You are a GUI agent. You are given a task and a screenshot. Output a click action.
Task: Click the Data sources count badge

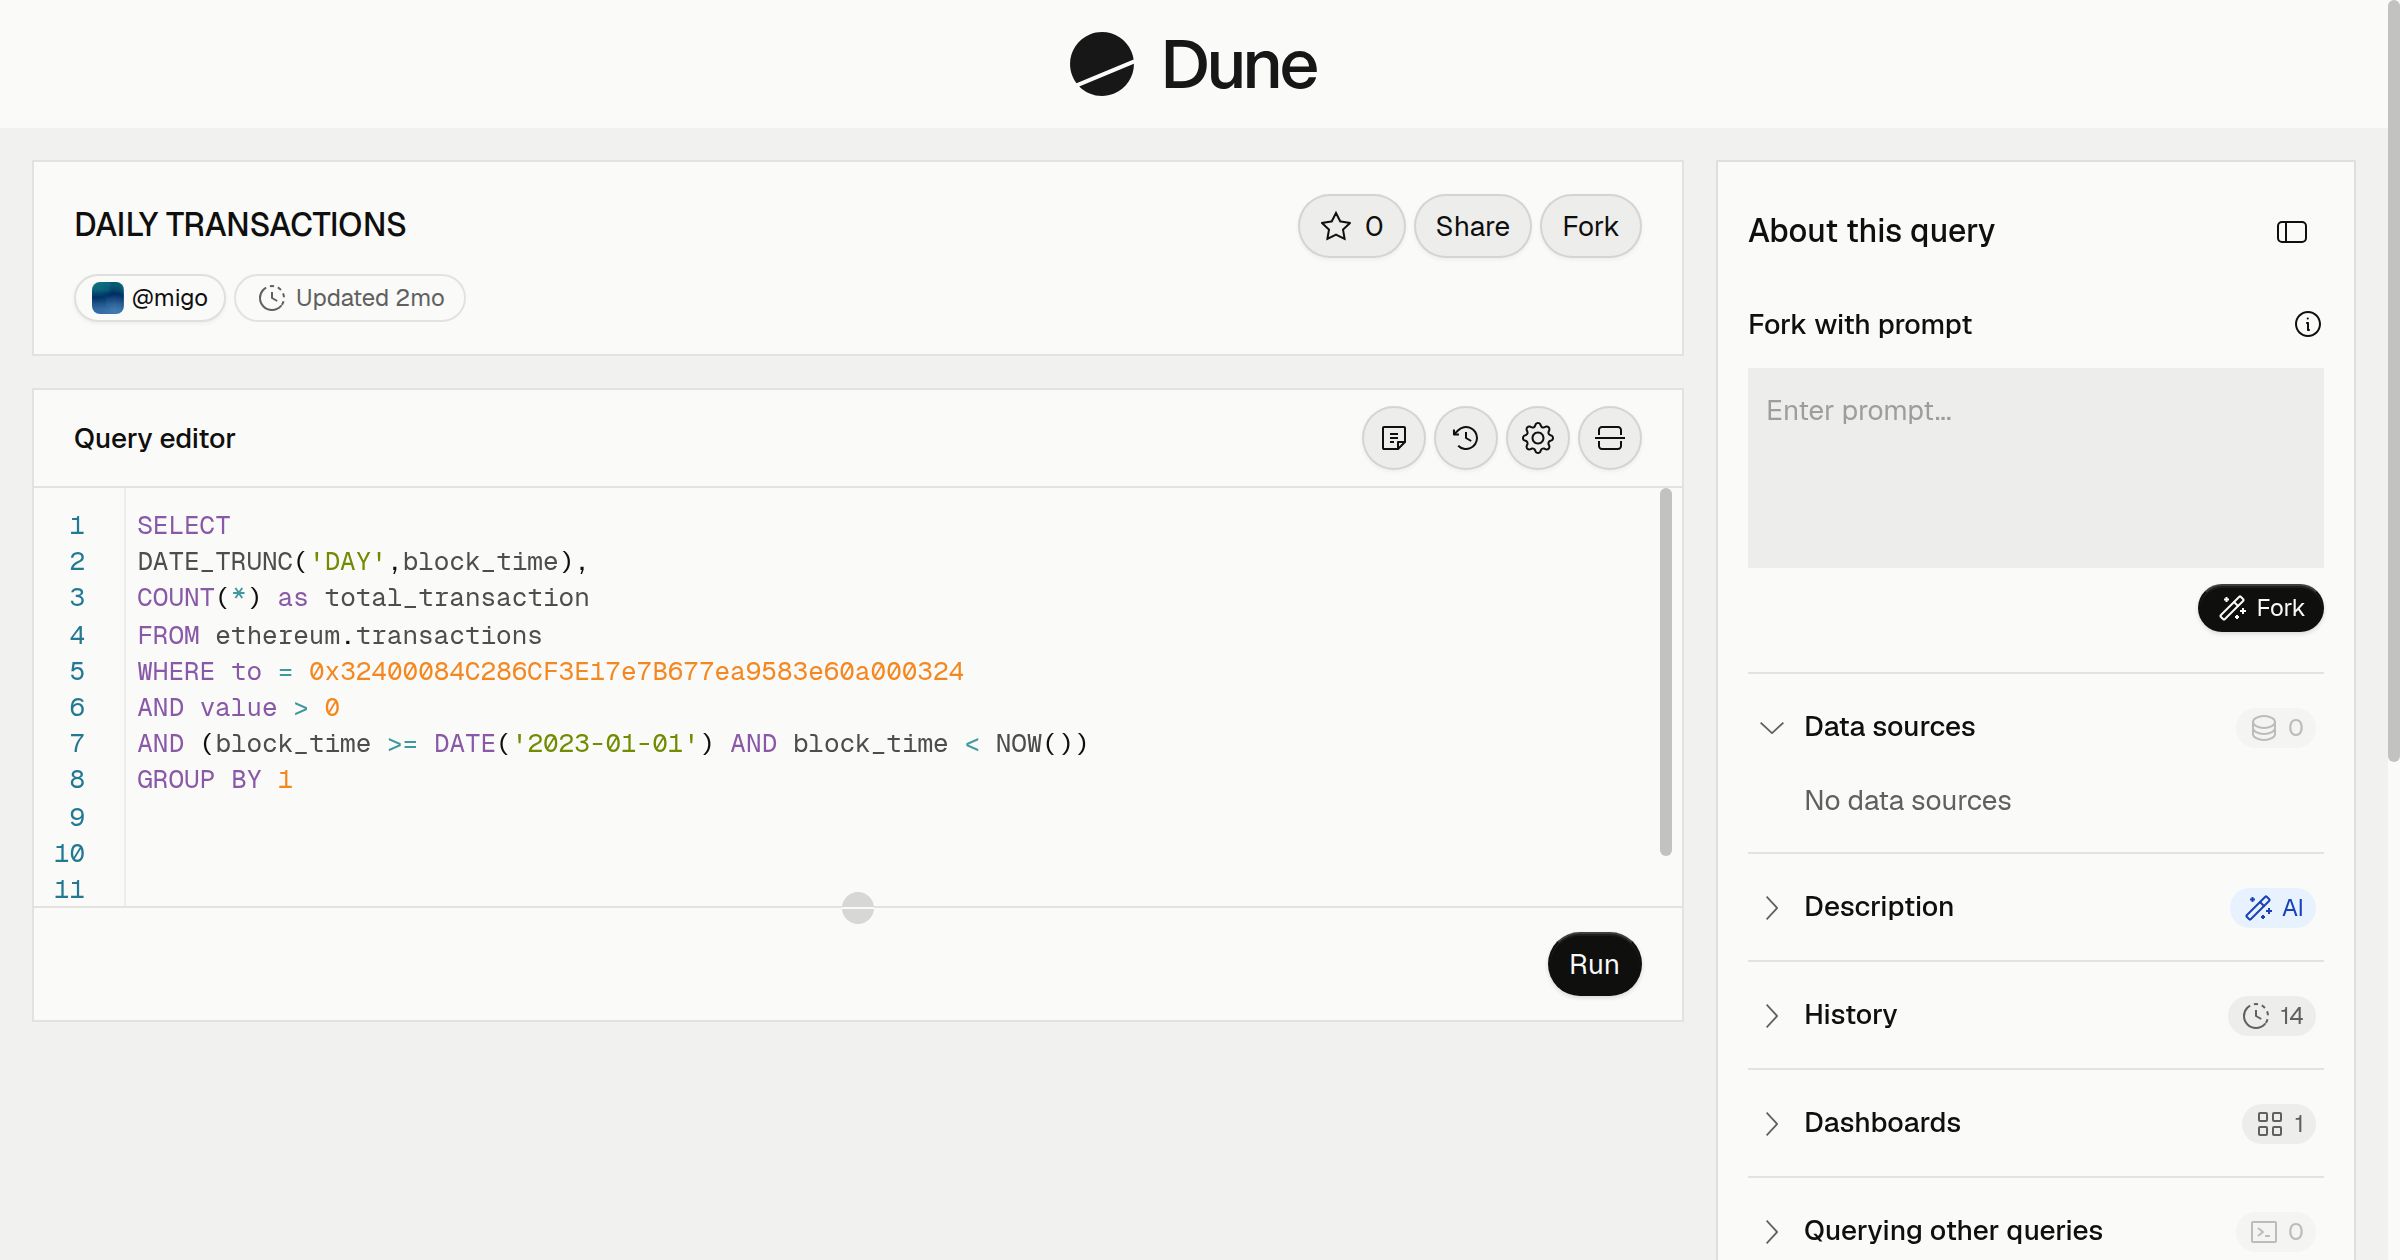2276,727
